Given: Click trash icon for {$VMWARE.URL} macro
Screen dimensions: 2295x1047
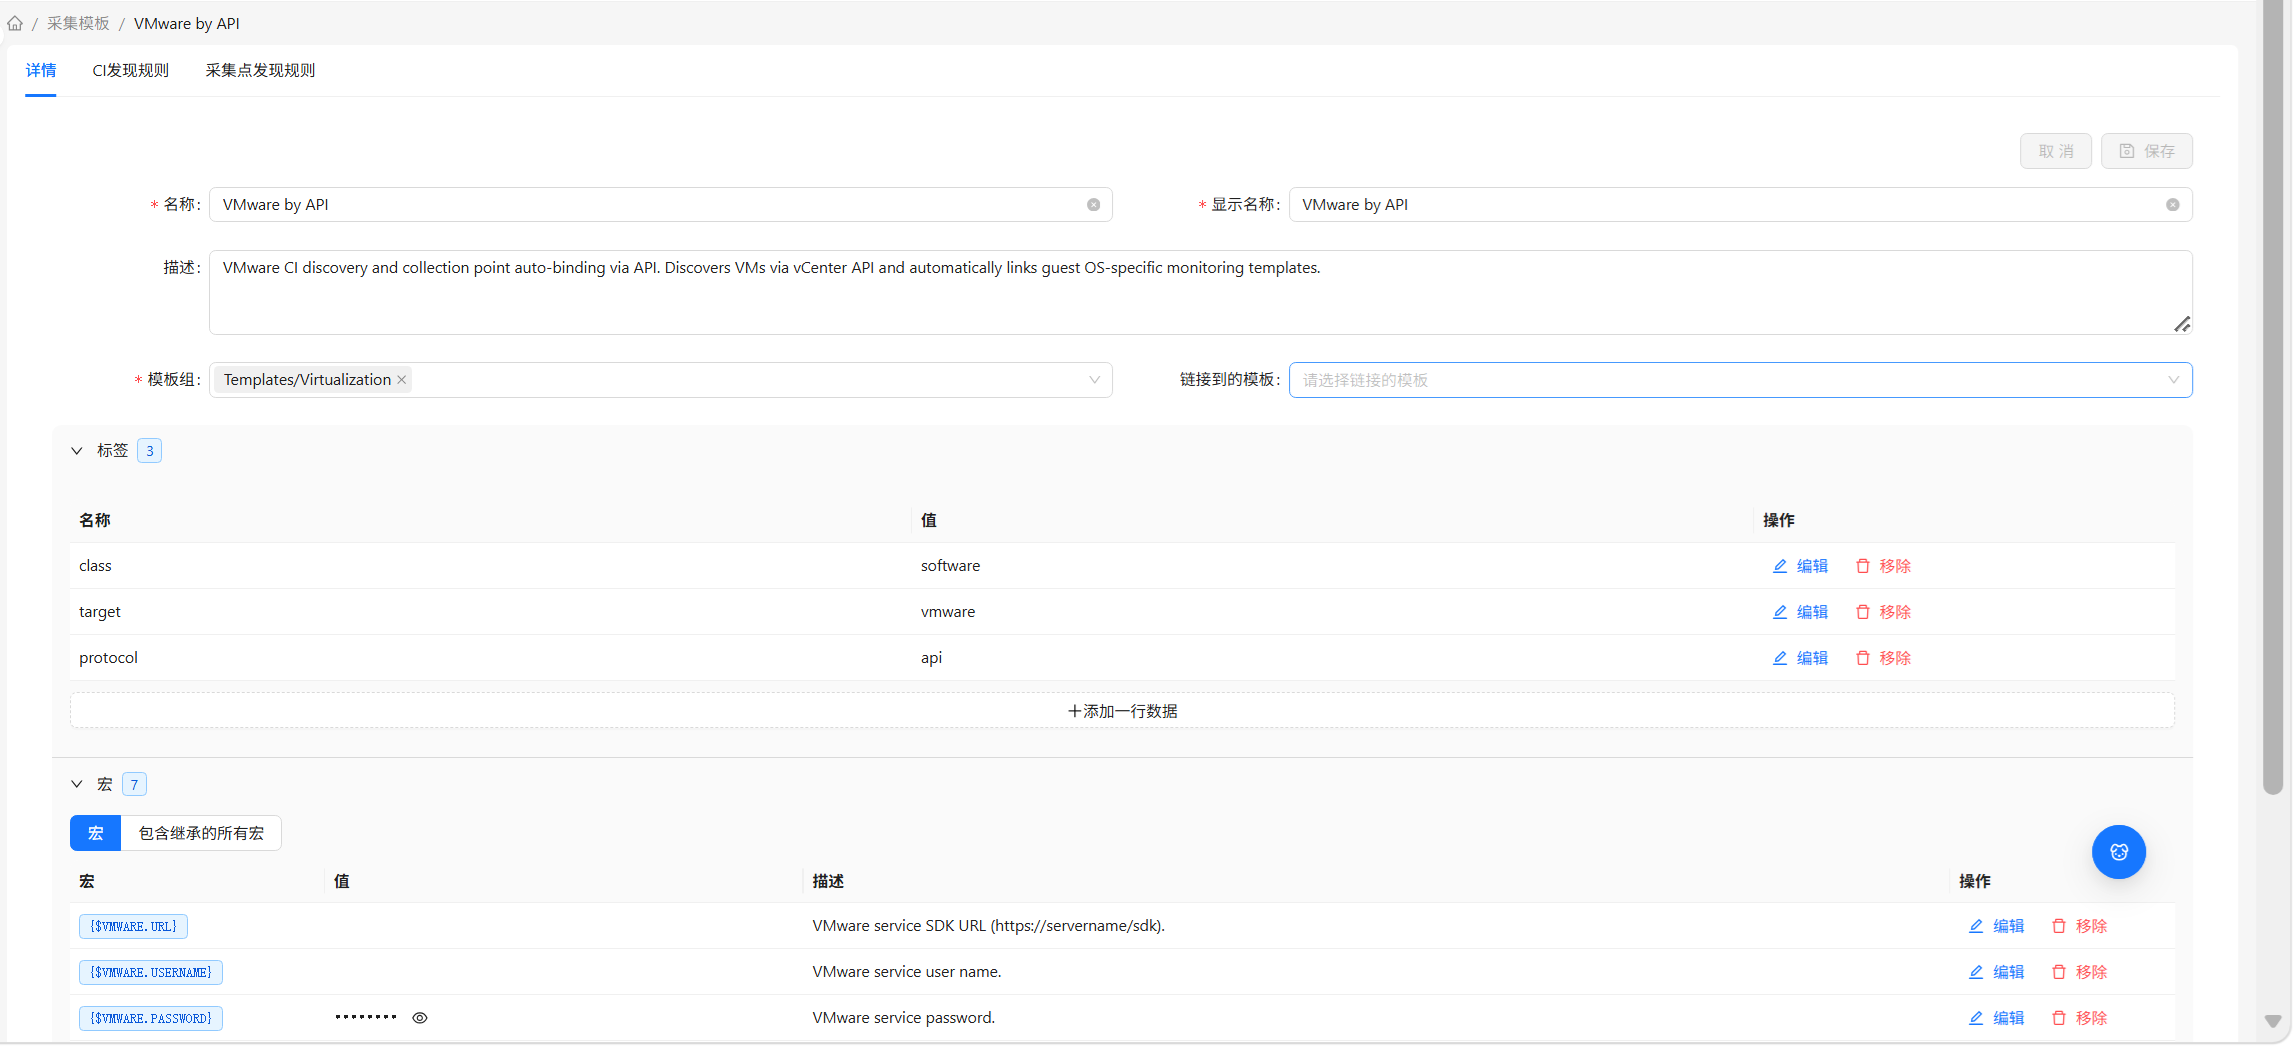Looking at the screenshot, I should 2058,926.
